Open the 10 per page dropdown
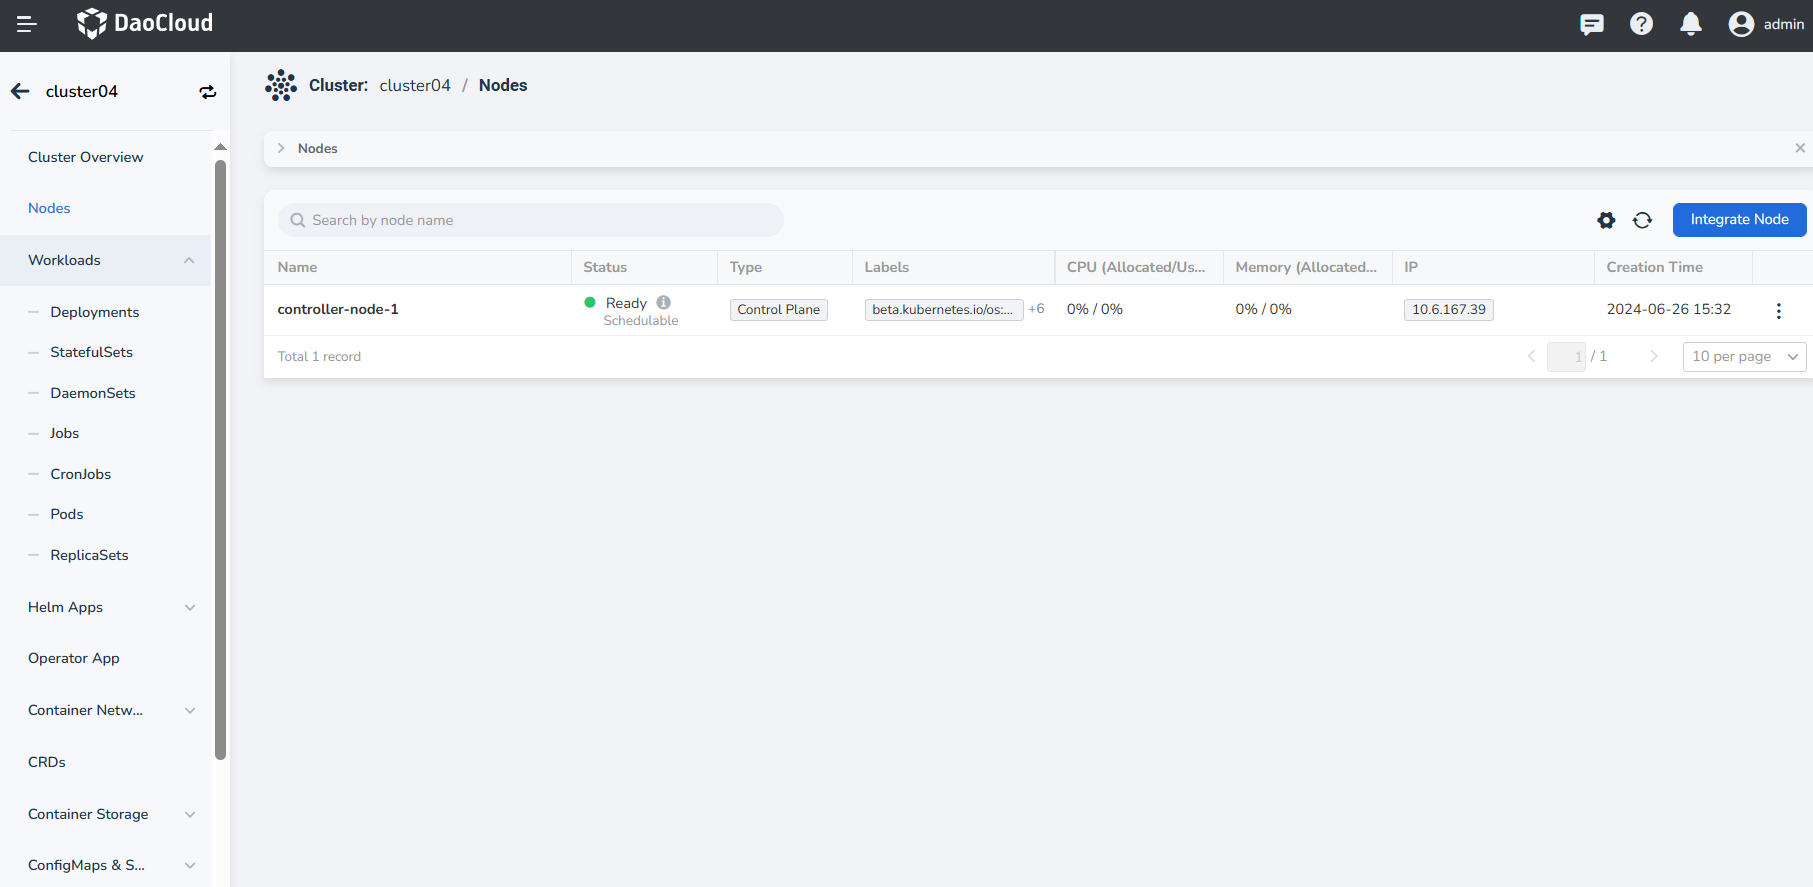This screenshot has width=1813, height=887. click(x=1744, y=357)
